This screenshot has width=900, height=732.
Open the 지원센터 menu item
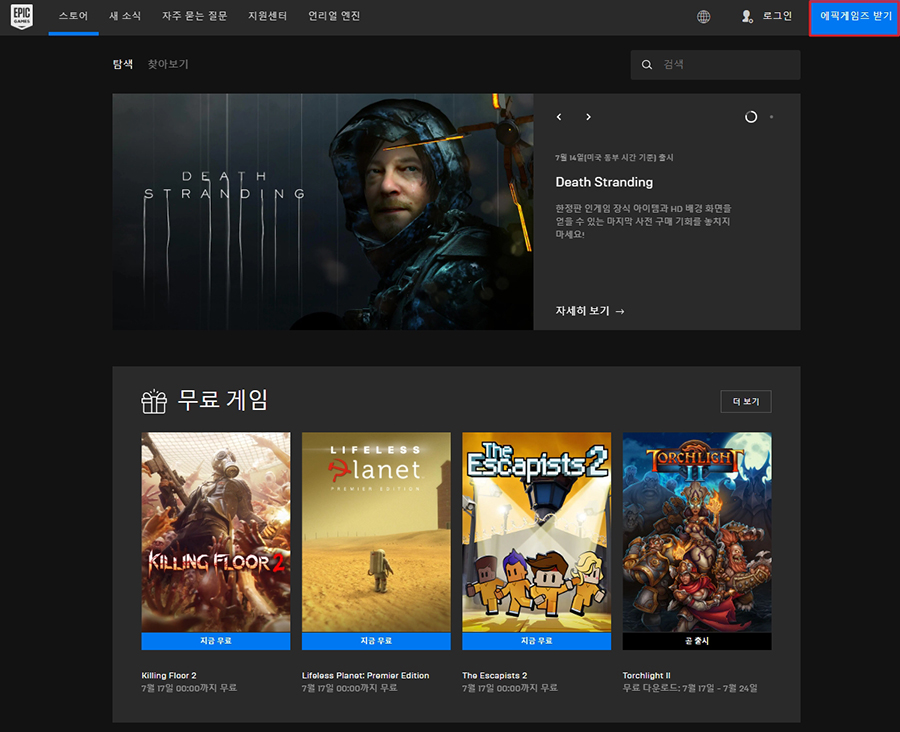pyautogui.click(x=267, y=16)
